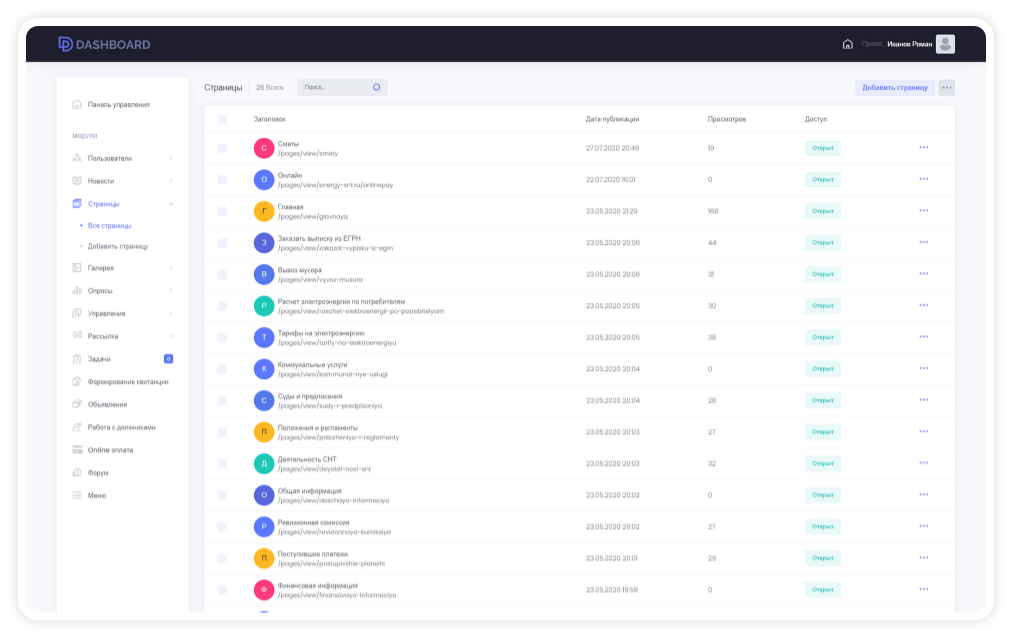
Task: Open three-dot menu next to Добавить страницу
Action: (946, 88)
